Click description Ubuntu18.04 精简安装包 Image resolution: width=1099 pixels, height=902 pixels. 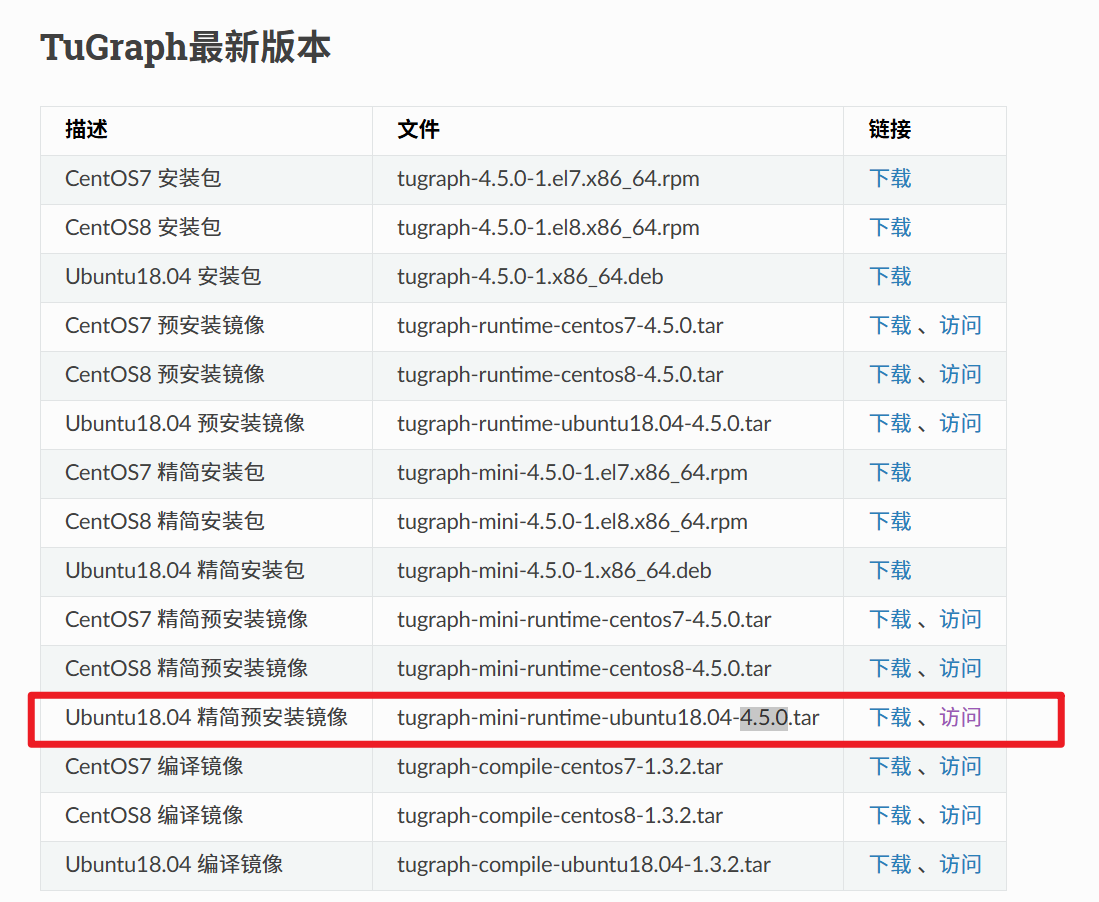click(x=185, y=571)
